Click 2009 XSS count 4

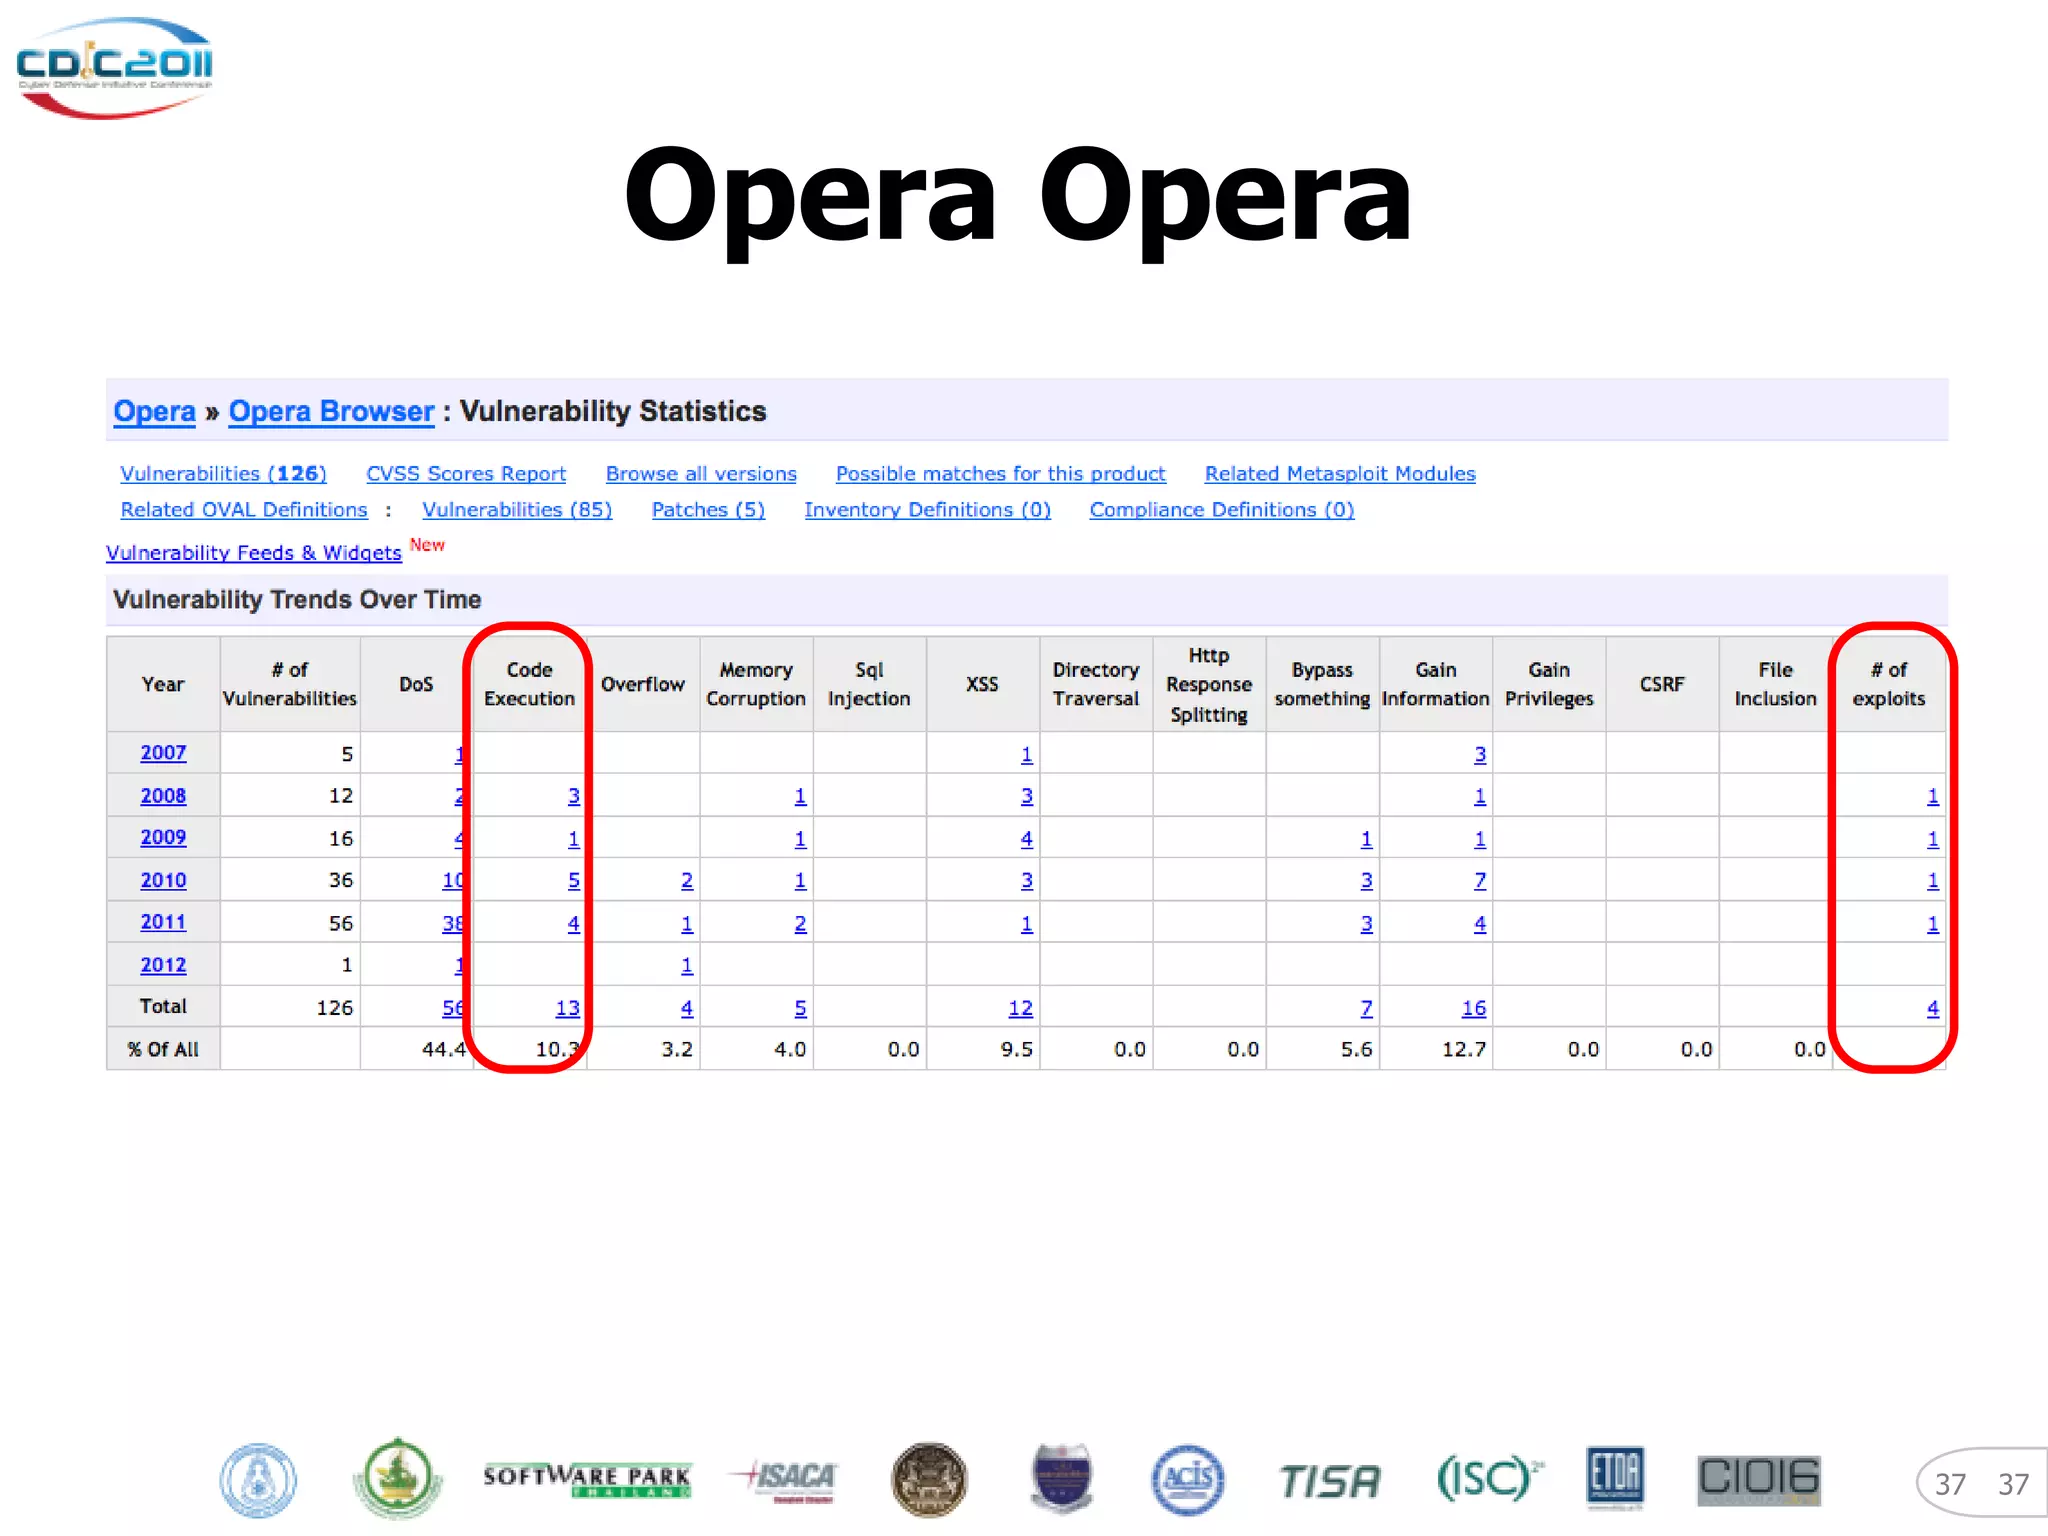(1027, 839)
